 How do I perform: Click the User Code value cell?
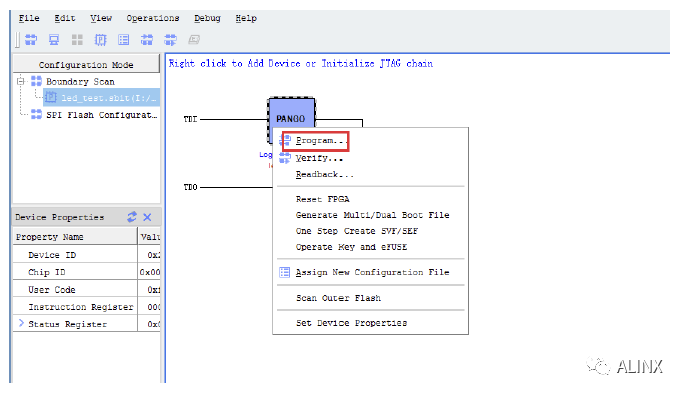click(x=150, y=290)
